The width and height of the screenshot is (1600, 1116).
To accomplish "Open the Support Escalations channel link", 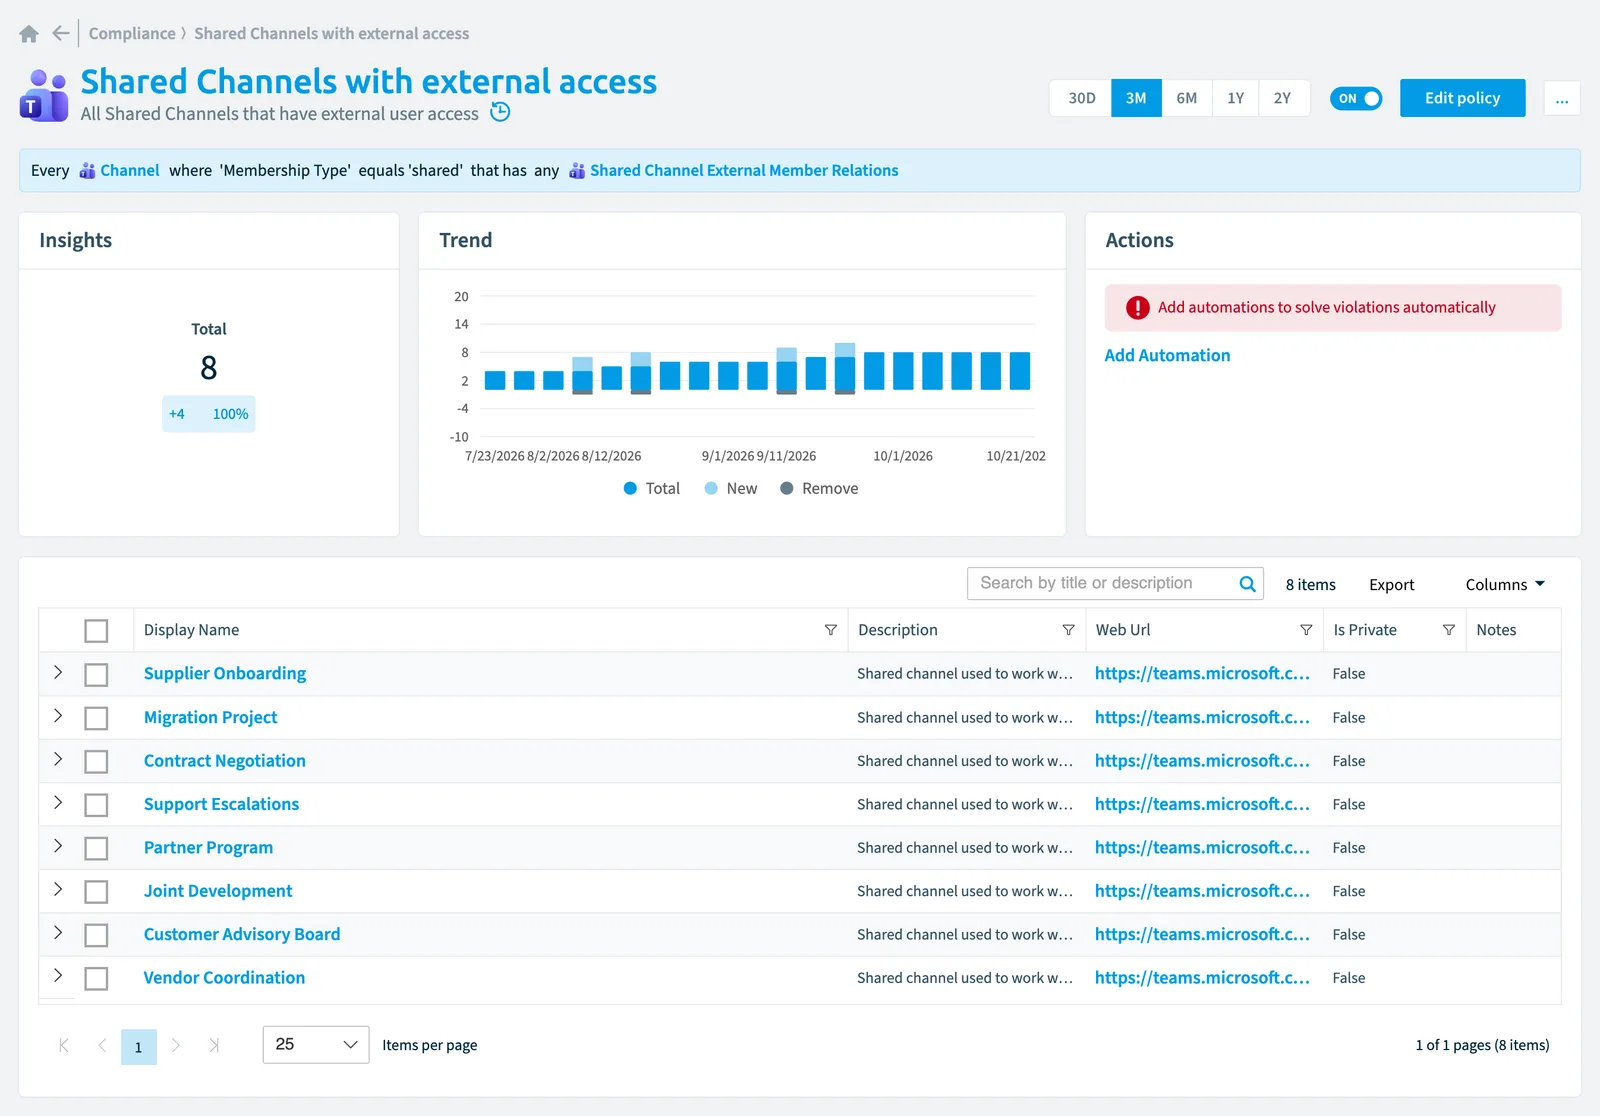I will pyautogui.click(x=221, y=804).
